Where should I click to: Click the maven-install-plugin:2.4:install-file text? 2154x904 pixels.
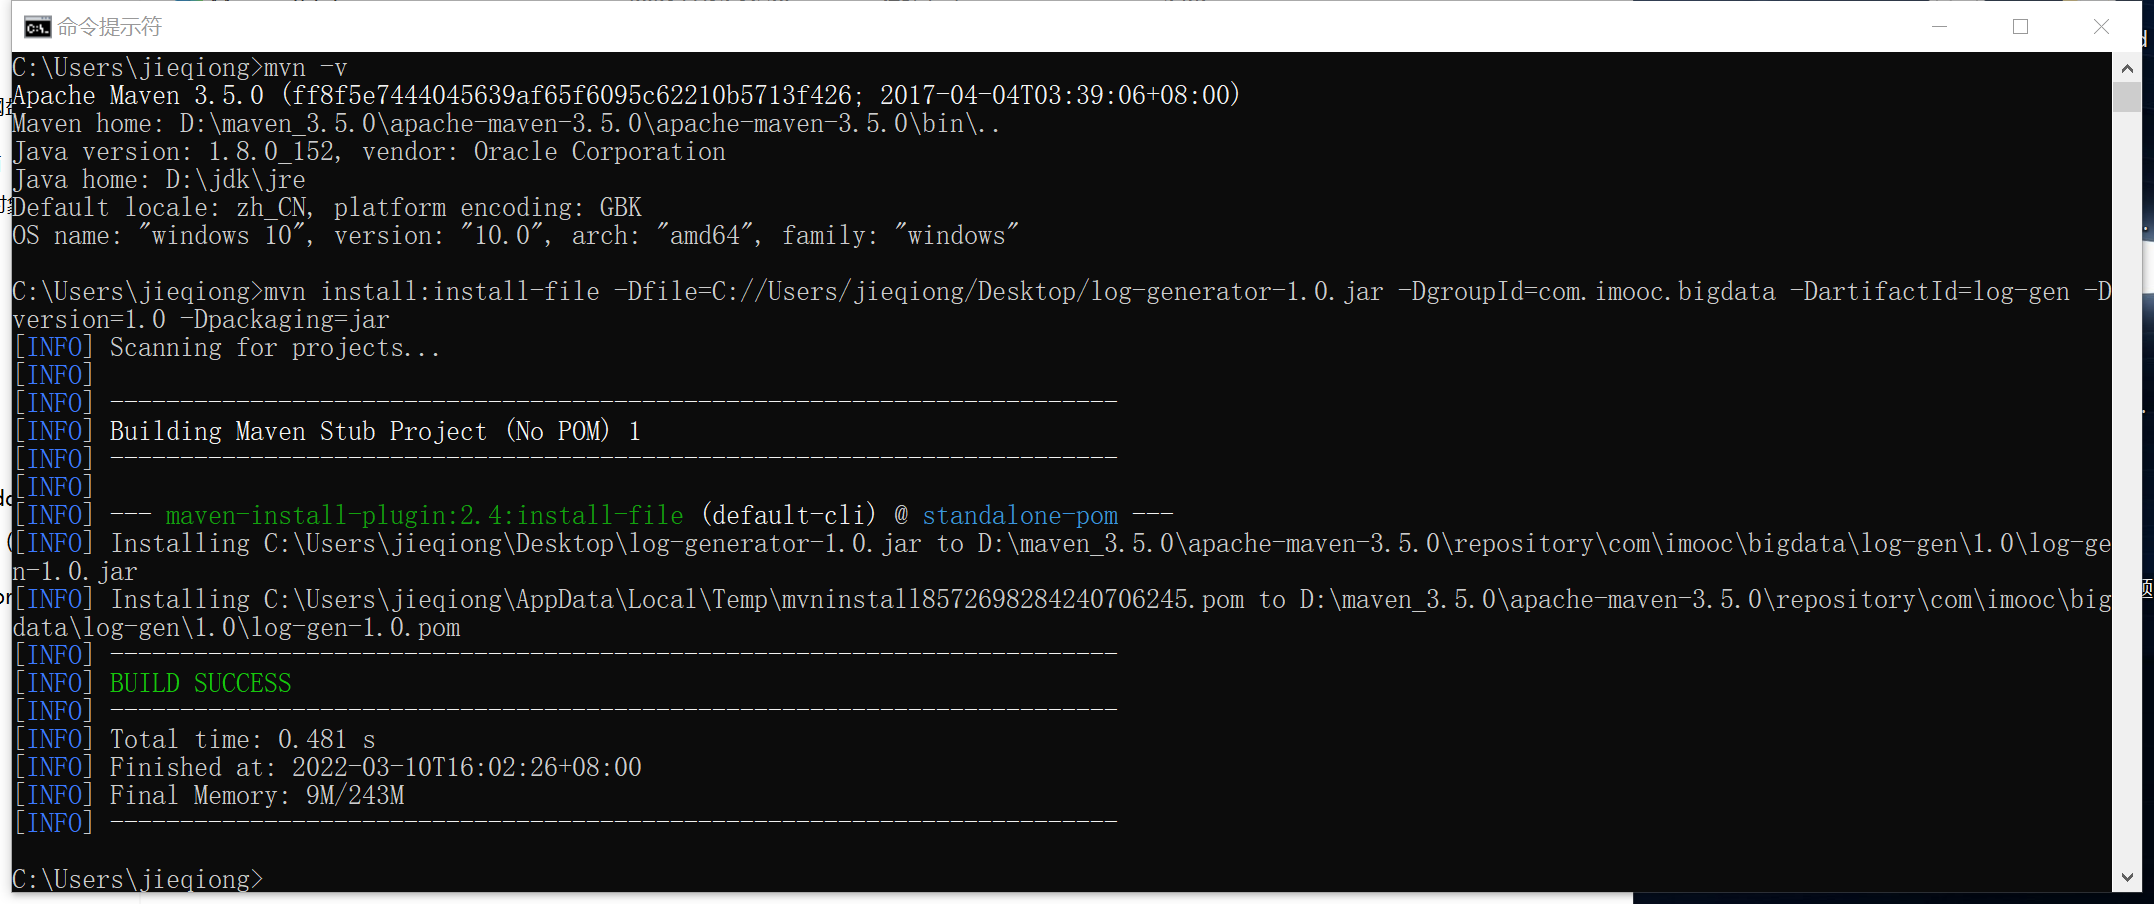pyautogui.click(x=424, y=515)
